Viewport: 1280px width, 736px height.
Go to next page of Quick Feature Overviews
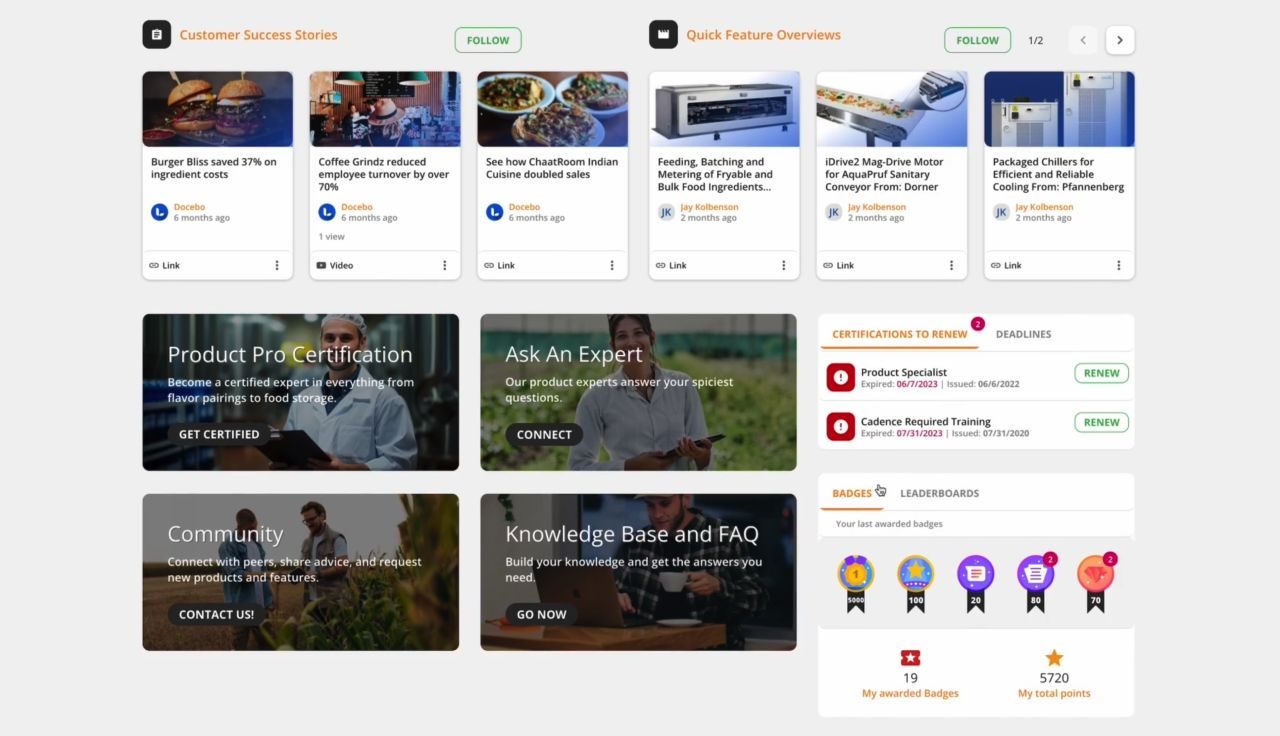(1120, 40)
